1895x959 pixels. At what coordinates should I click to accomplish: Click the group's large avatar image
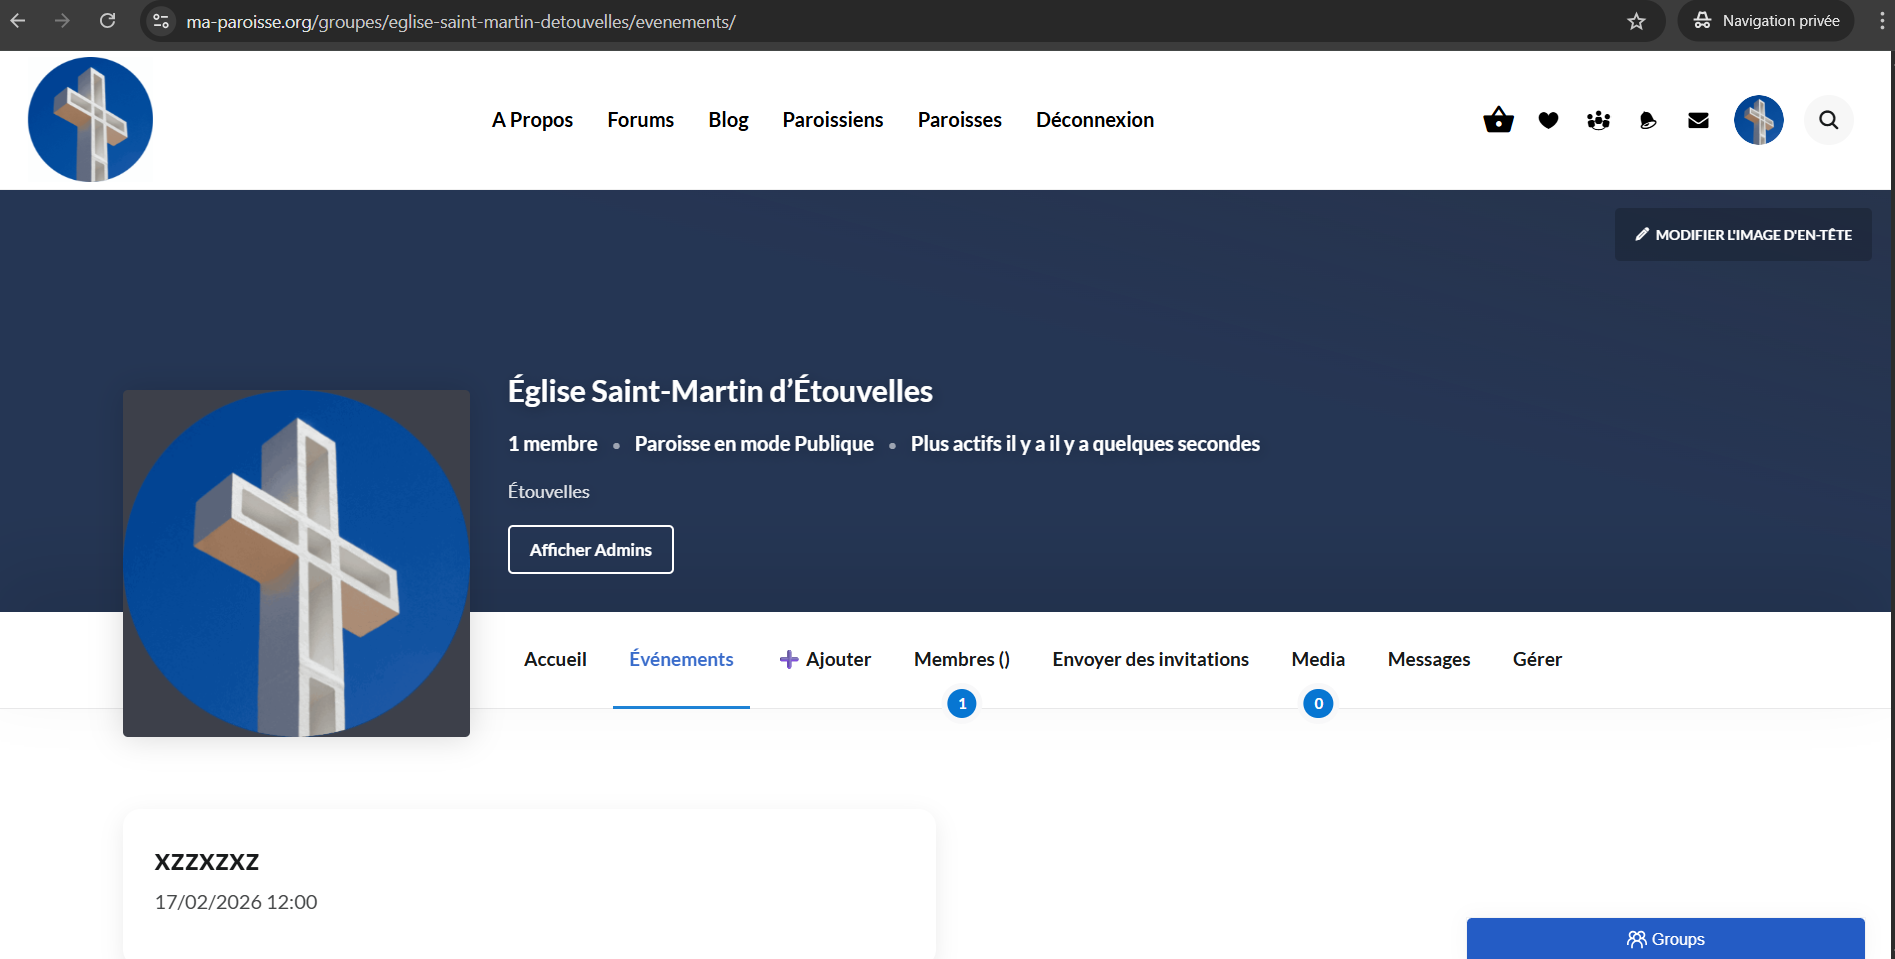(x=296, y=563)
